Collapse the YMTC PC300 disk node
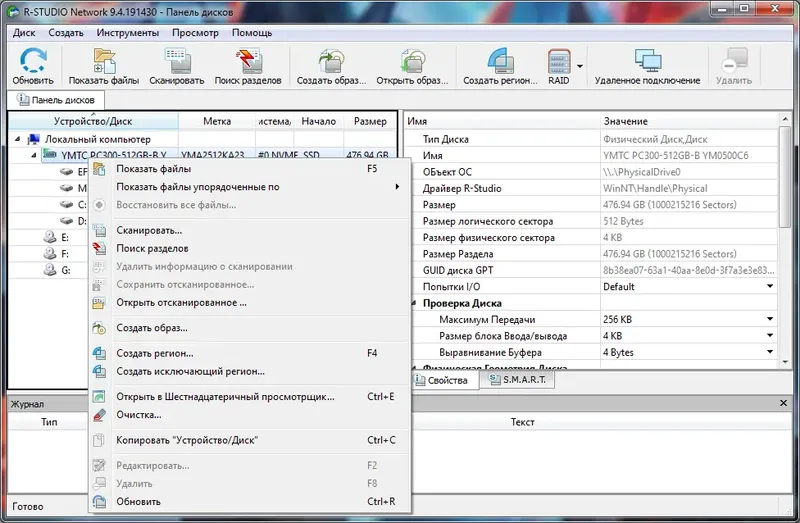The image size is (800, 523). coord(34,155)
